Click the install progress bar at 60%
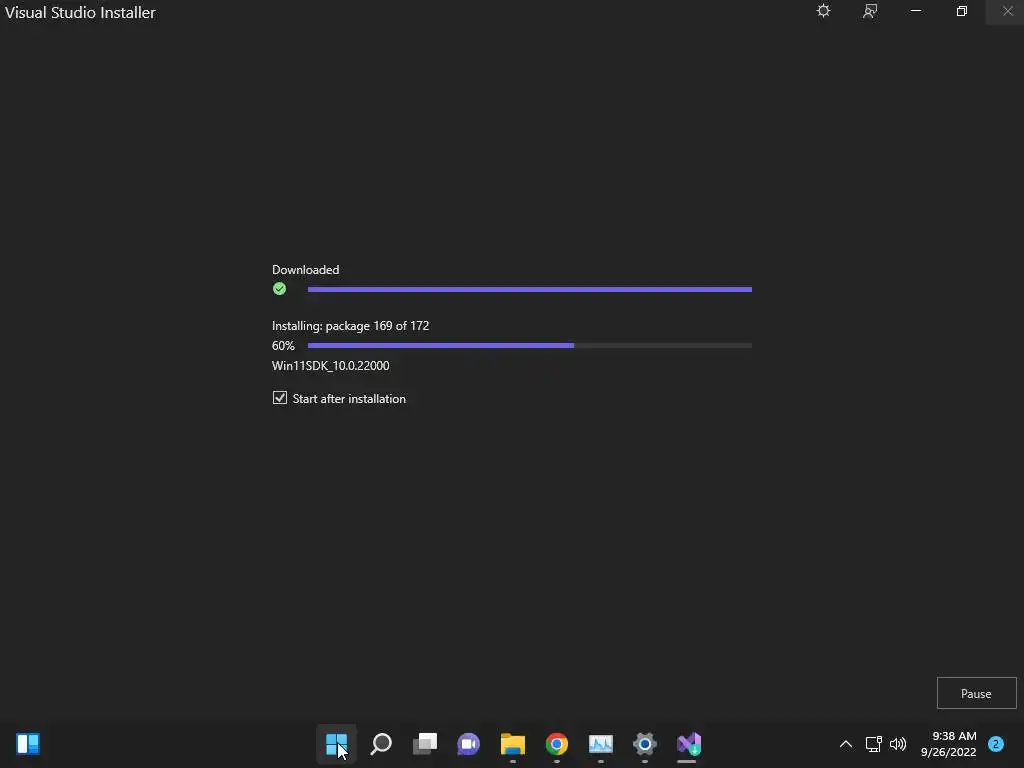This screenshot has width=1024, height=768. pyautogui.click(x=530, y=345)
